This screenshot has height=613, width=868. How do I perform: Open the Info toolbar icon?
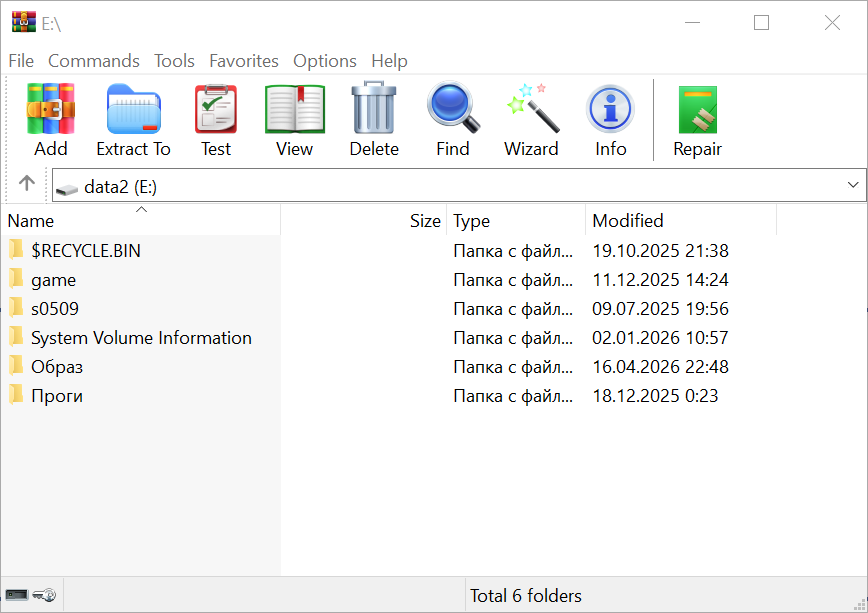(610, 109)
